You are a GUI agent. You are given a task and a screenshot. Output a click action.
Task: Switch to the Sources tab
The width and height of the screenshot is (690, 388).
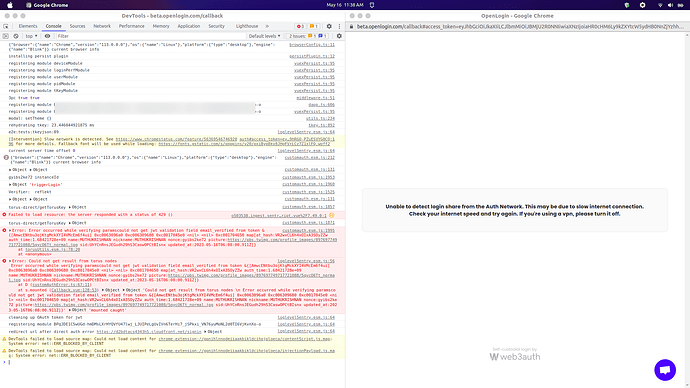[77, 26]
